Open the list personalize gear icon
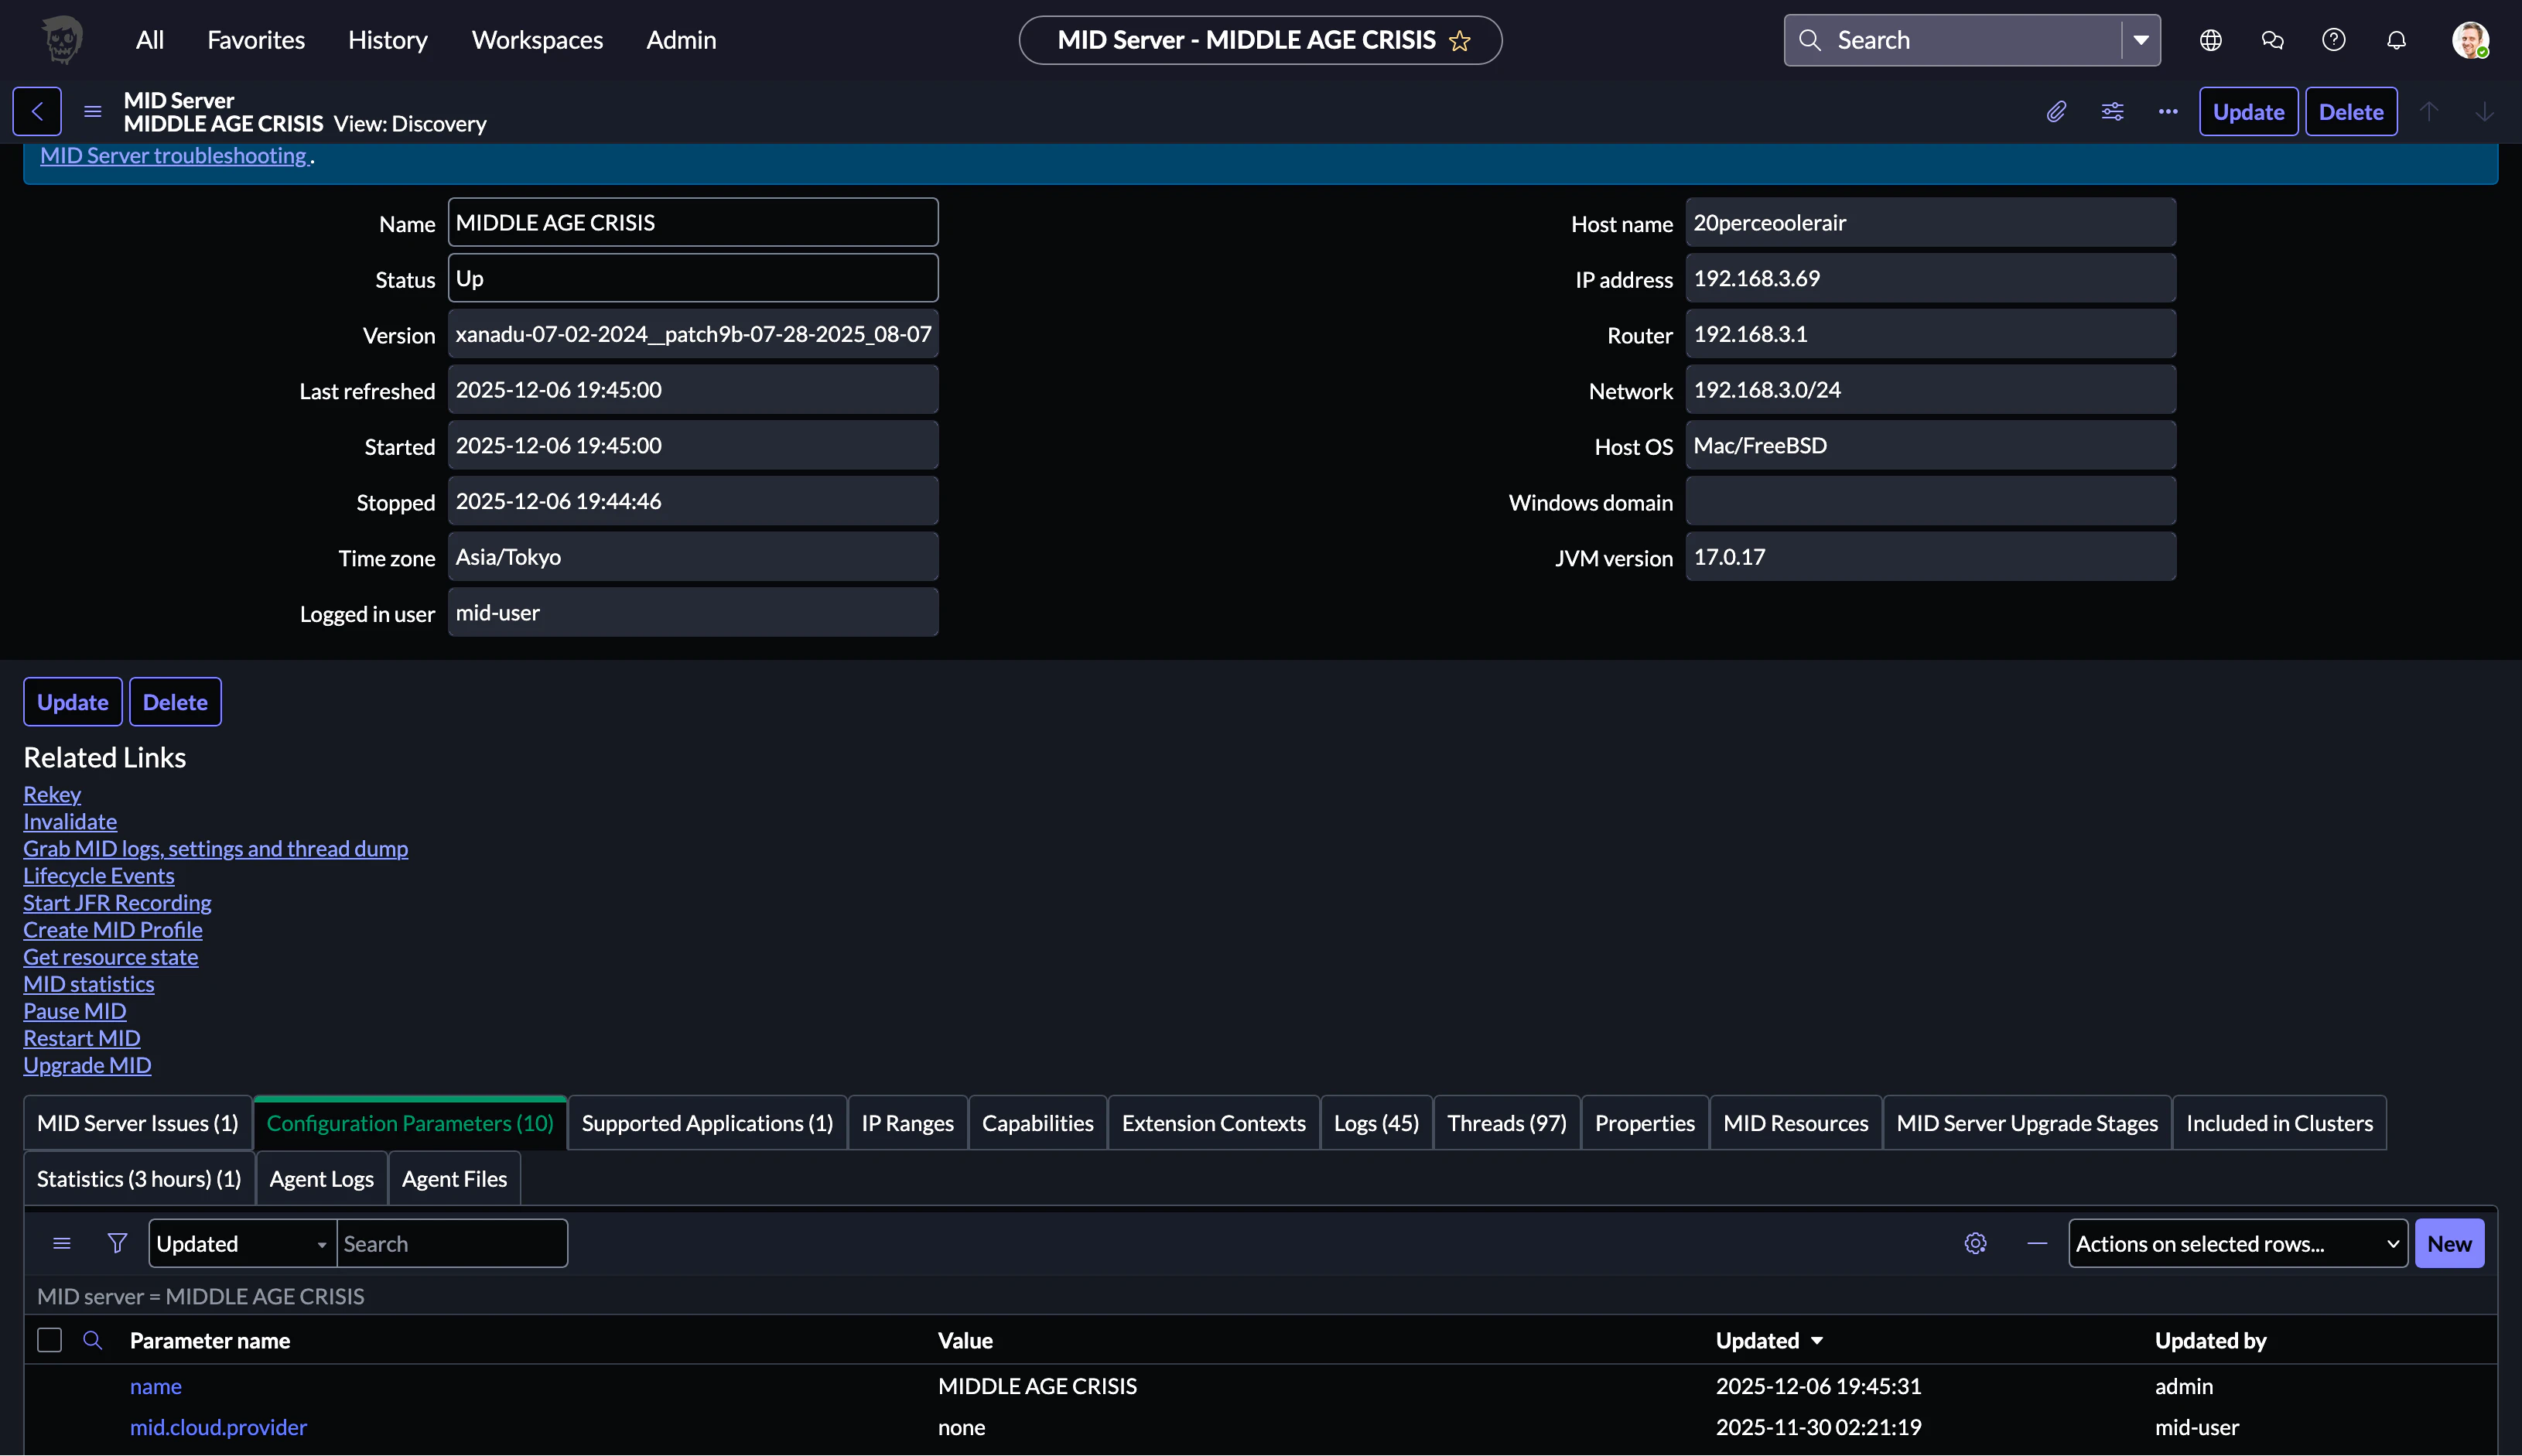This screenshot has height=1456, width=2522. pos(1975,1243)
